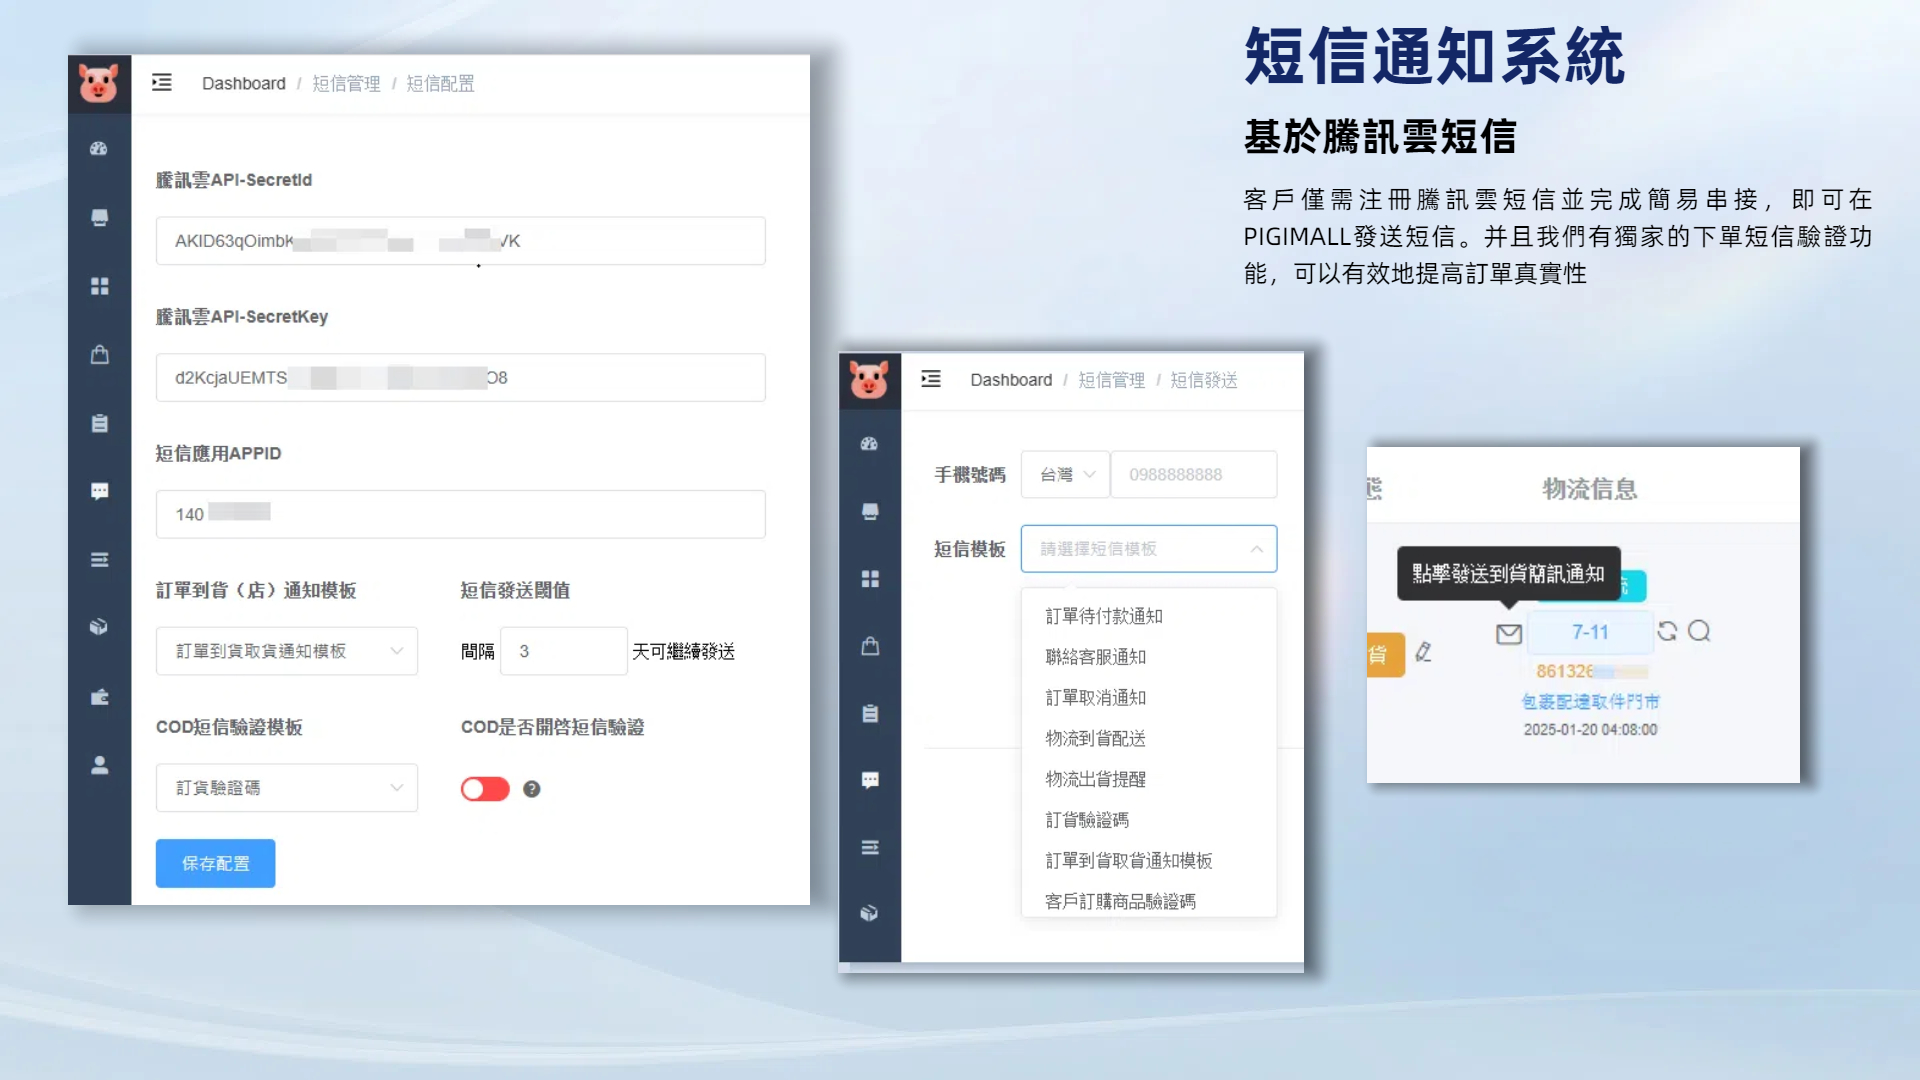Collapse the 請選擇短信模板 dropdown
The height and width of the screenshot is (1080, 1920).
click(x=1149, y=549)
